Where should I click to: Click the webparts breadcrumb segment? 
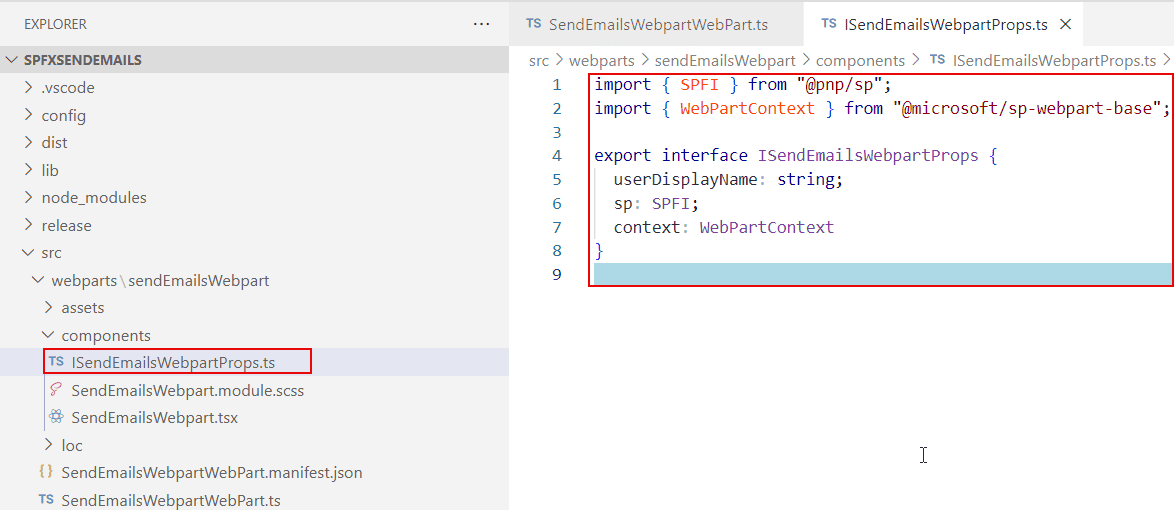pyautogui.click(x=602, y=60)
